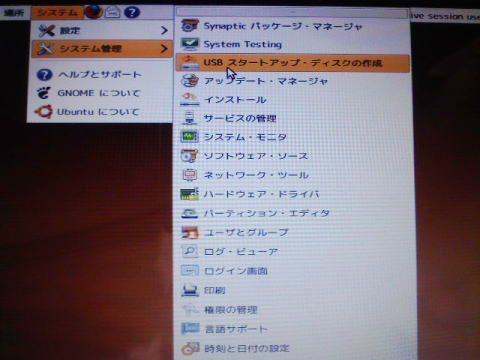Click the 印刷 printer icon

[190, 290]
